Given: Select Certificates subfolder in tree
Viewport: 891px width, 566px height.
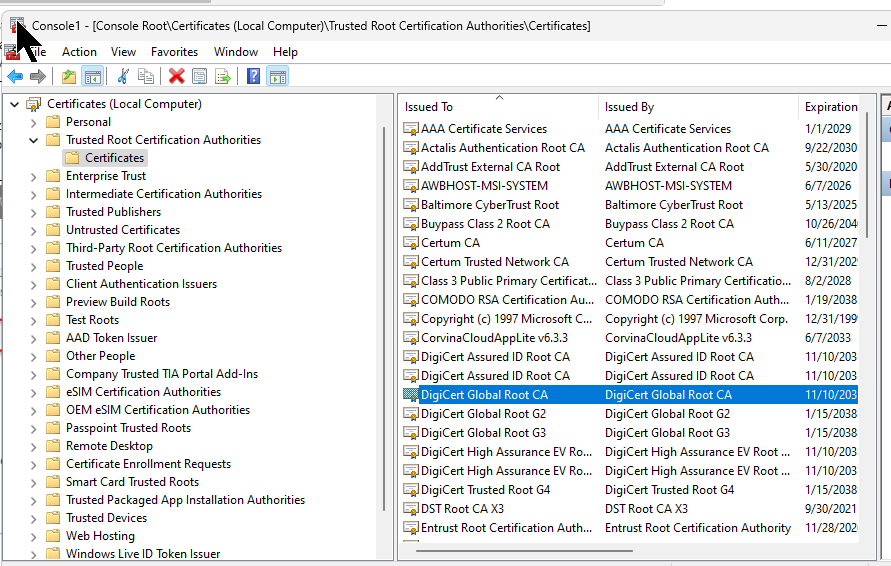Looking at the screenshot, I should coord(114,158).
